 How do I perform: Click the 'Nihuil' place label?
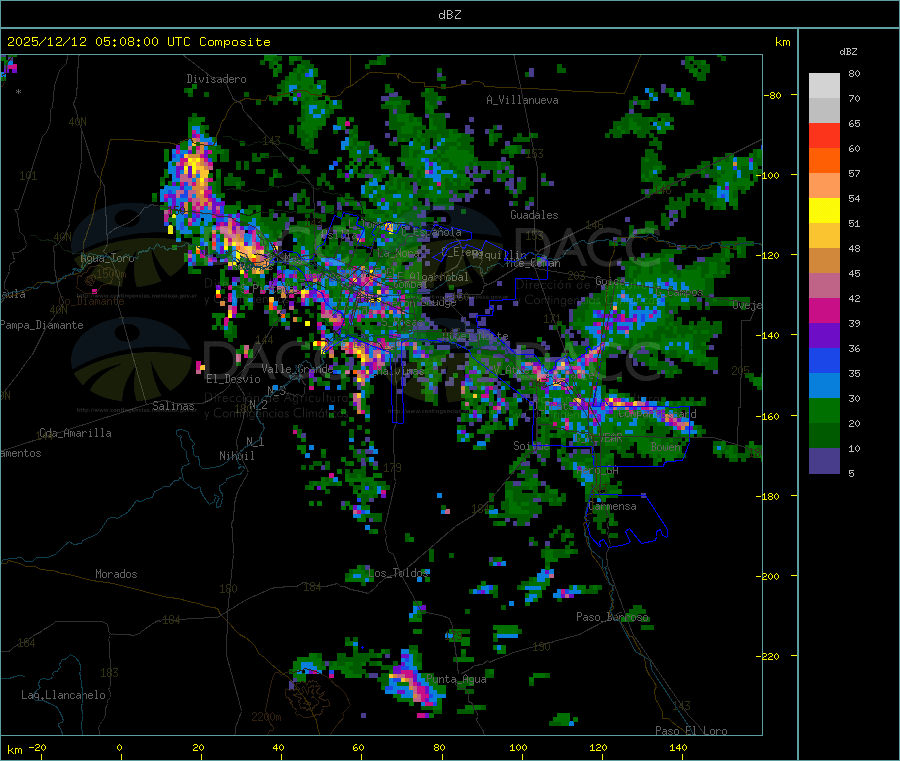point(236,456)
